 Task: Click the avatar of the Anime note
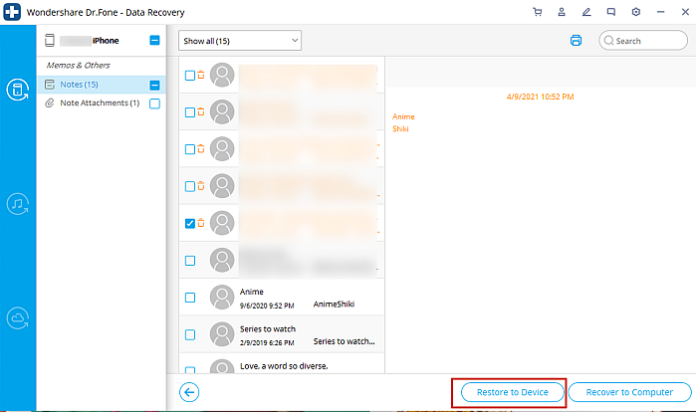click(x=222, y=297)
